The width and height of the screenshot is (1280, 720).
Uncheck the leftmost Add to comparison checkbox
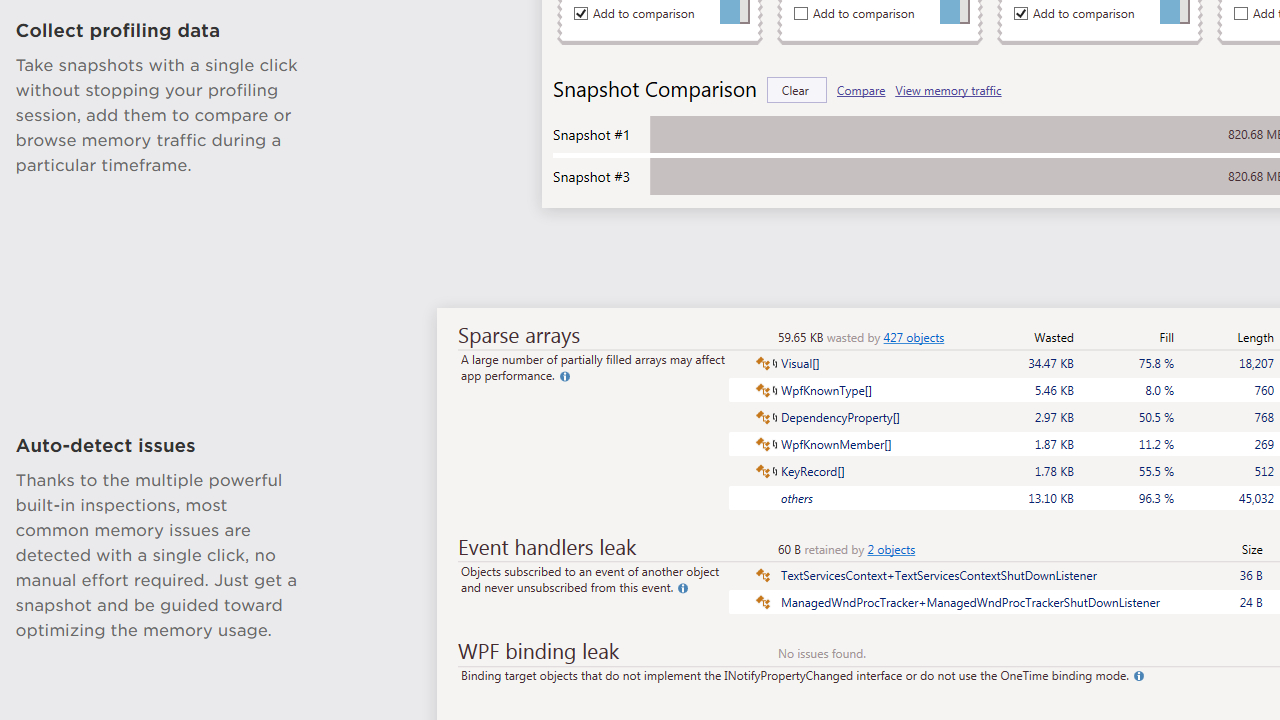point(581,14)
